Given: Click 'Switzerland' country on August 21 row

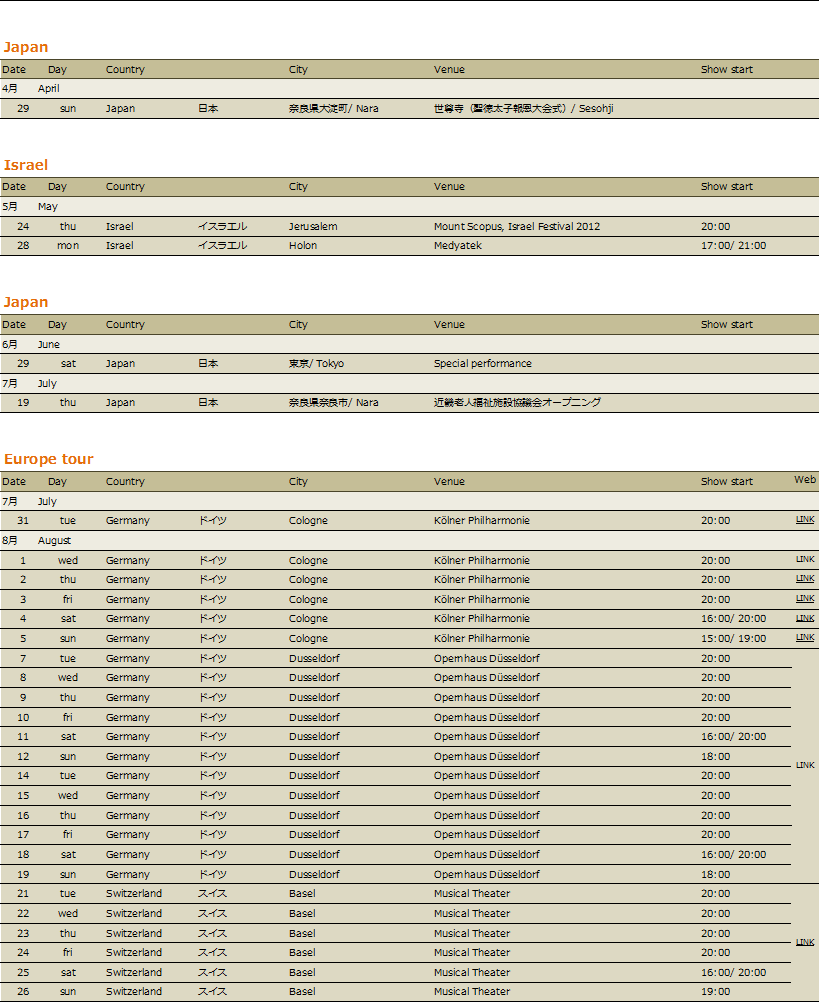Looking at the screenshot, I should click(x=134, y=894).
